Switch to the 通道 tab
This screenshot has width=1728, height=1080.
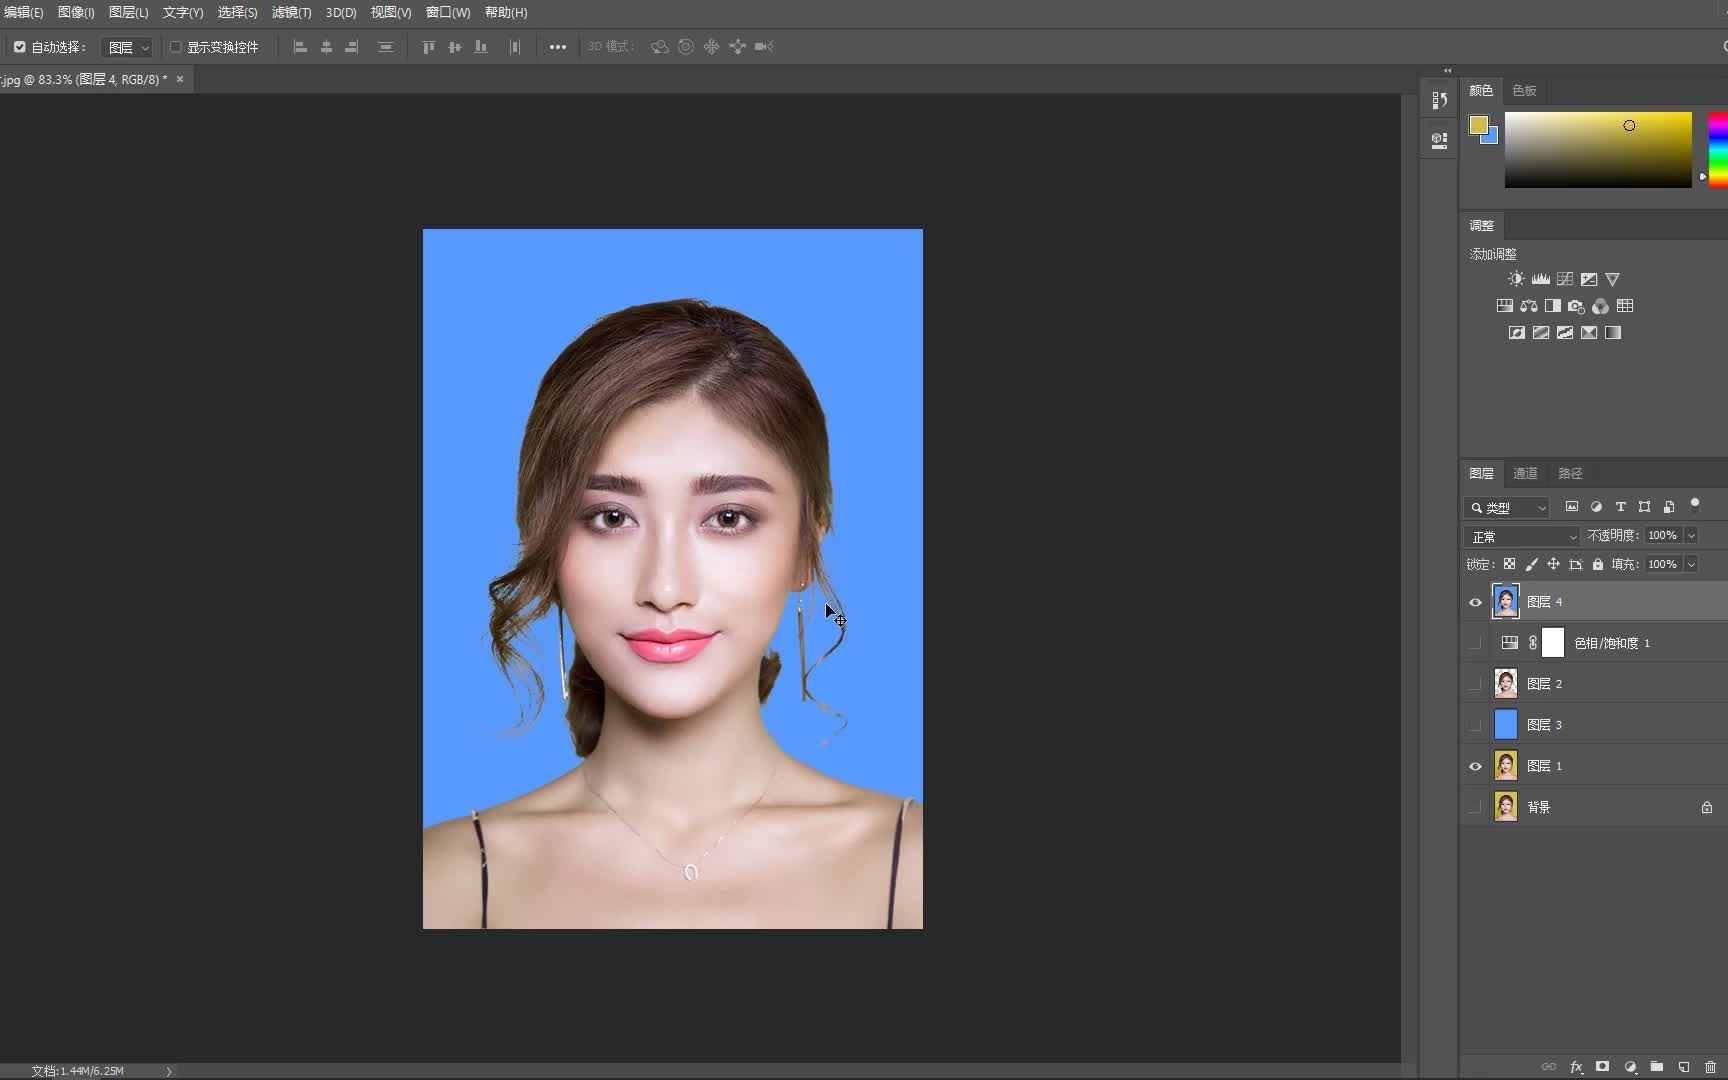1525,473
